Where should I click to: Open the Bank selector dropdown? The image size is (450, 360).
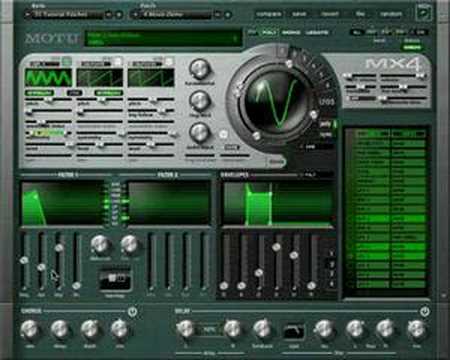click(x=65, y=14)
